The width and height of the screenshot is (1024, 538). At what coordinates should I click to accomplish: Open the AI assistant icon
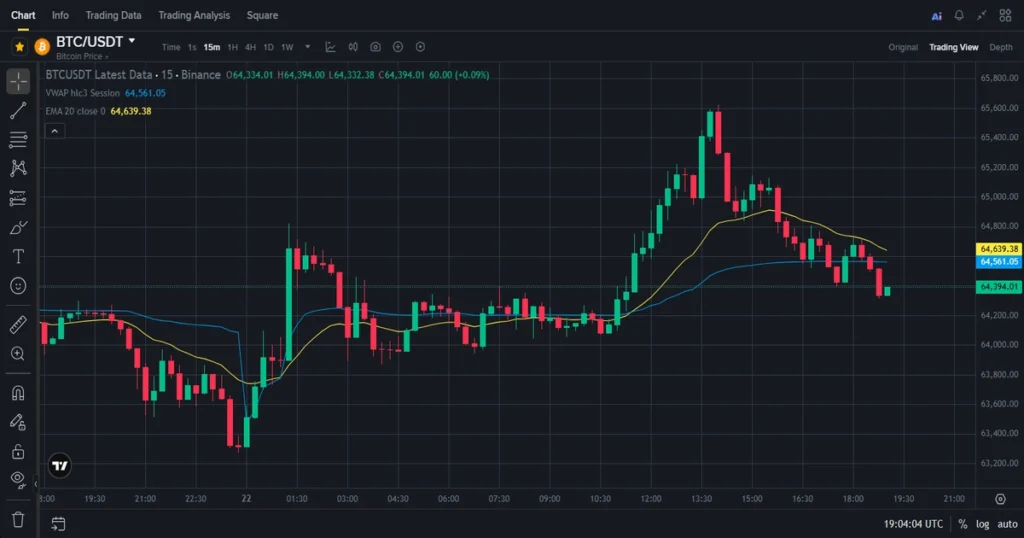click(936, 16)
